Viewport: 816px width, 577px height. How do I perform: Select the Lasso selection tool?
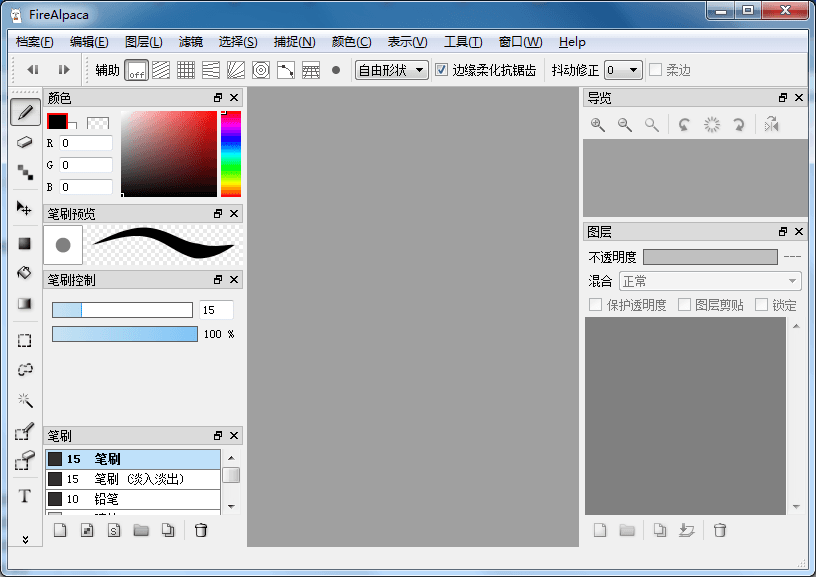(x=25, y=370)
